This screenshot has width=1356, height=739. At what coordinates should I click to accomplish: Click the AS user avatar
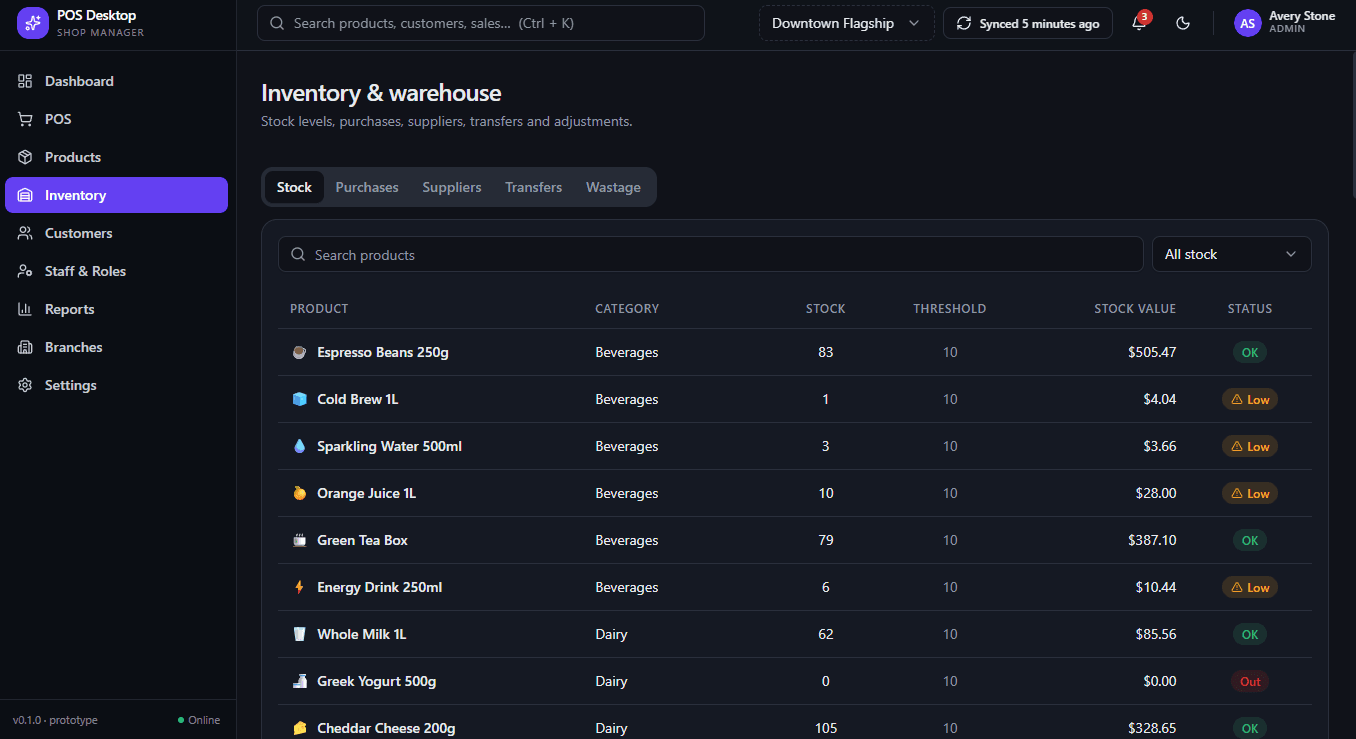[1248, 23]
